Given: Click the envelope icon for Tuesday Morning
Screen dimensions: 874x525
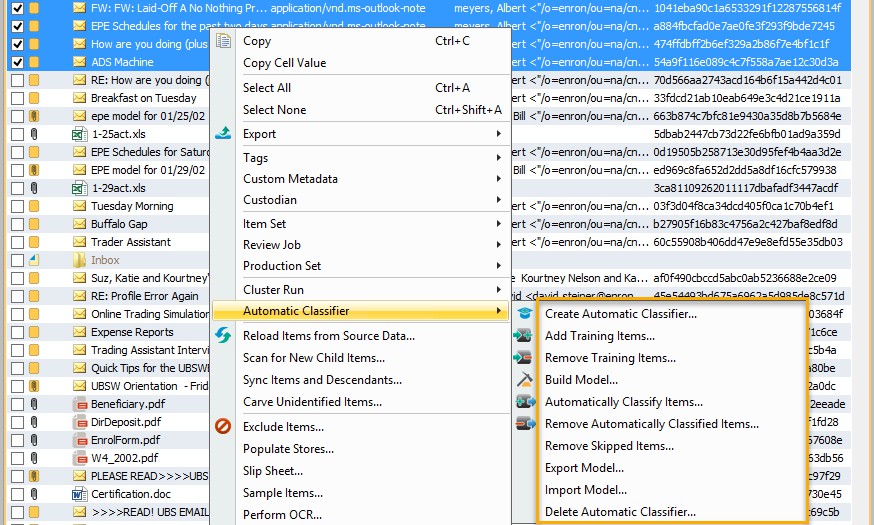Looking at the screenshot, I should (80, 206).
